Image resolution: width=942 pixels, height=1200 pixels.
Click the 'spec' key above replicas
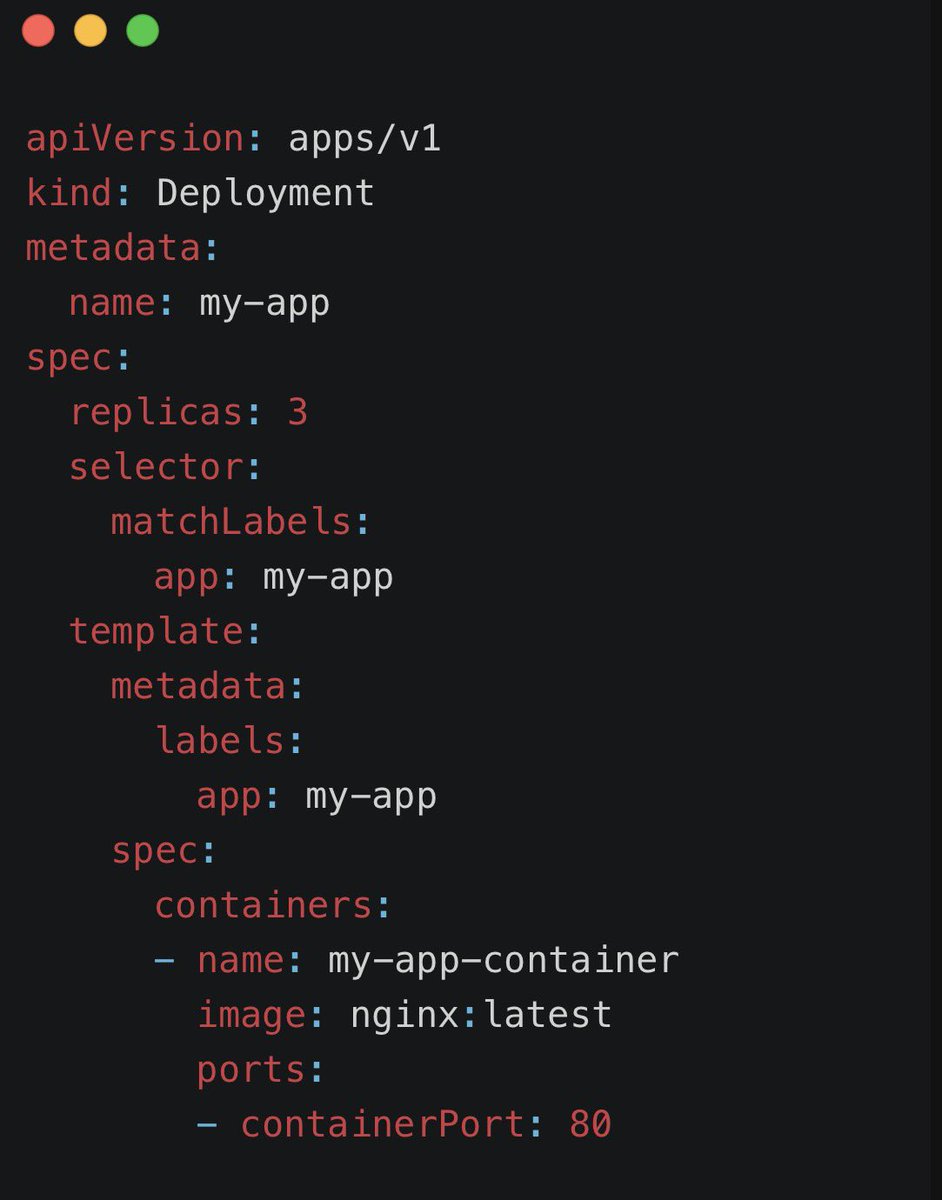(x=68, y=359)
